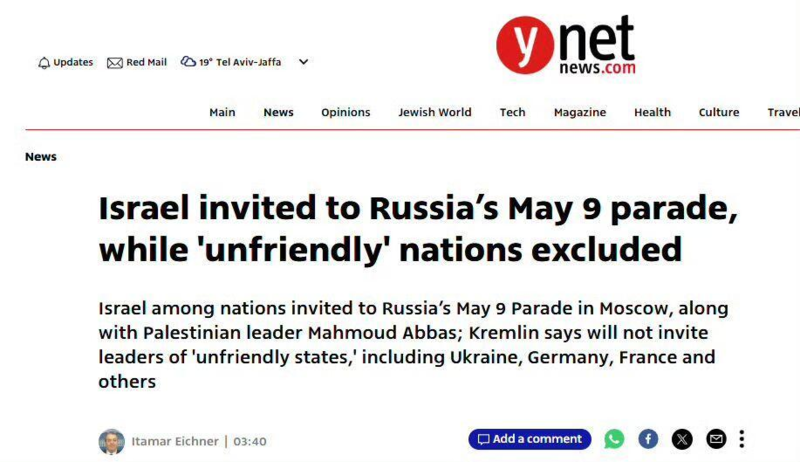Screen dimensions: 800x462
Task: Click the weather cloud icon
Action: (x=188, y=62)
